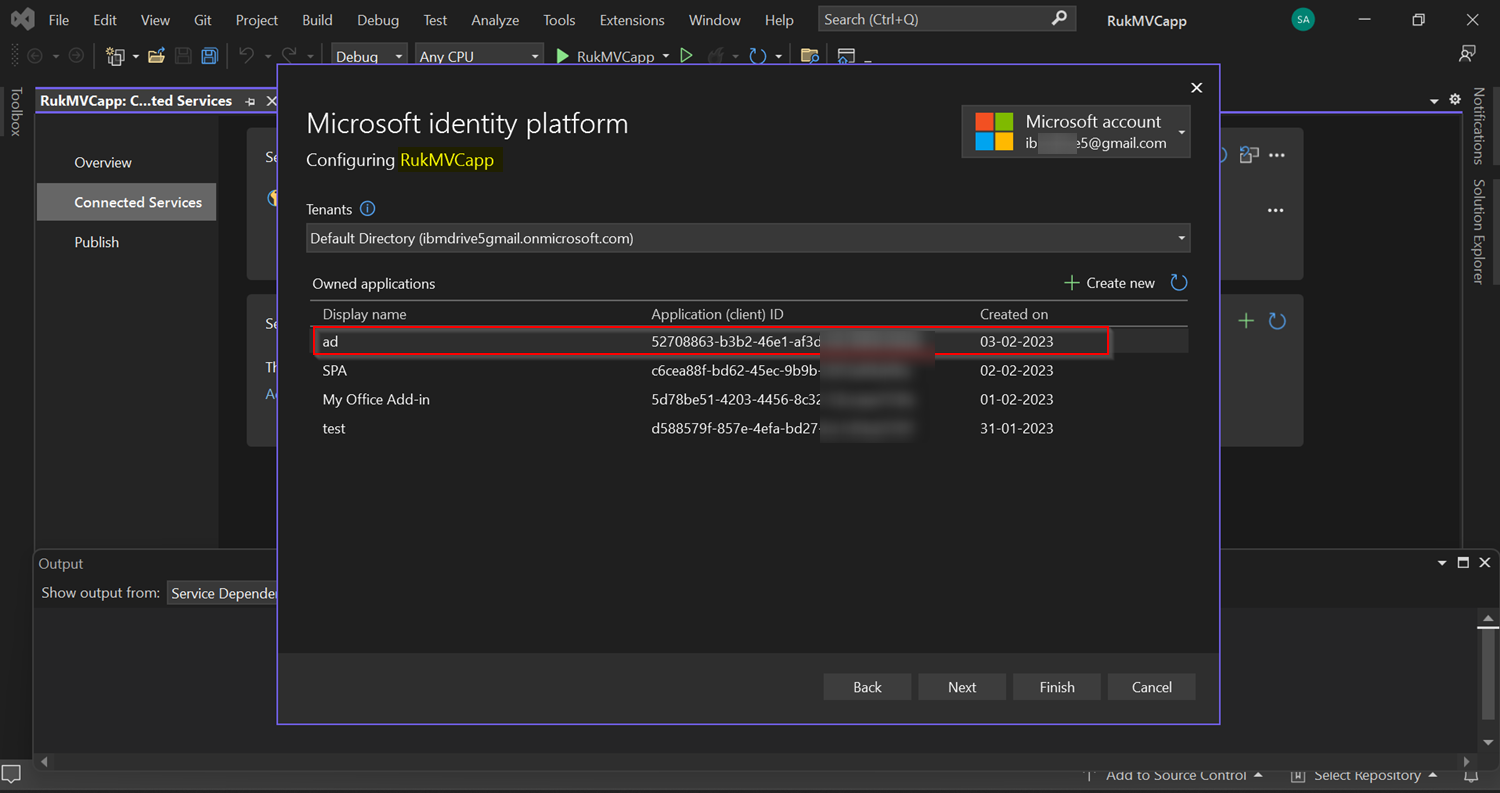Screen dimensions: 1500x793
Task: Refresh the service dependencies panel behind dialog
Action: 1277,321
